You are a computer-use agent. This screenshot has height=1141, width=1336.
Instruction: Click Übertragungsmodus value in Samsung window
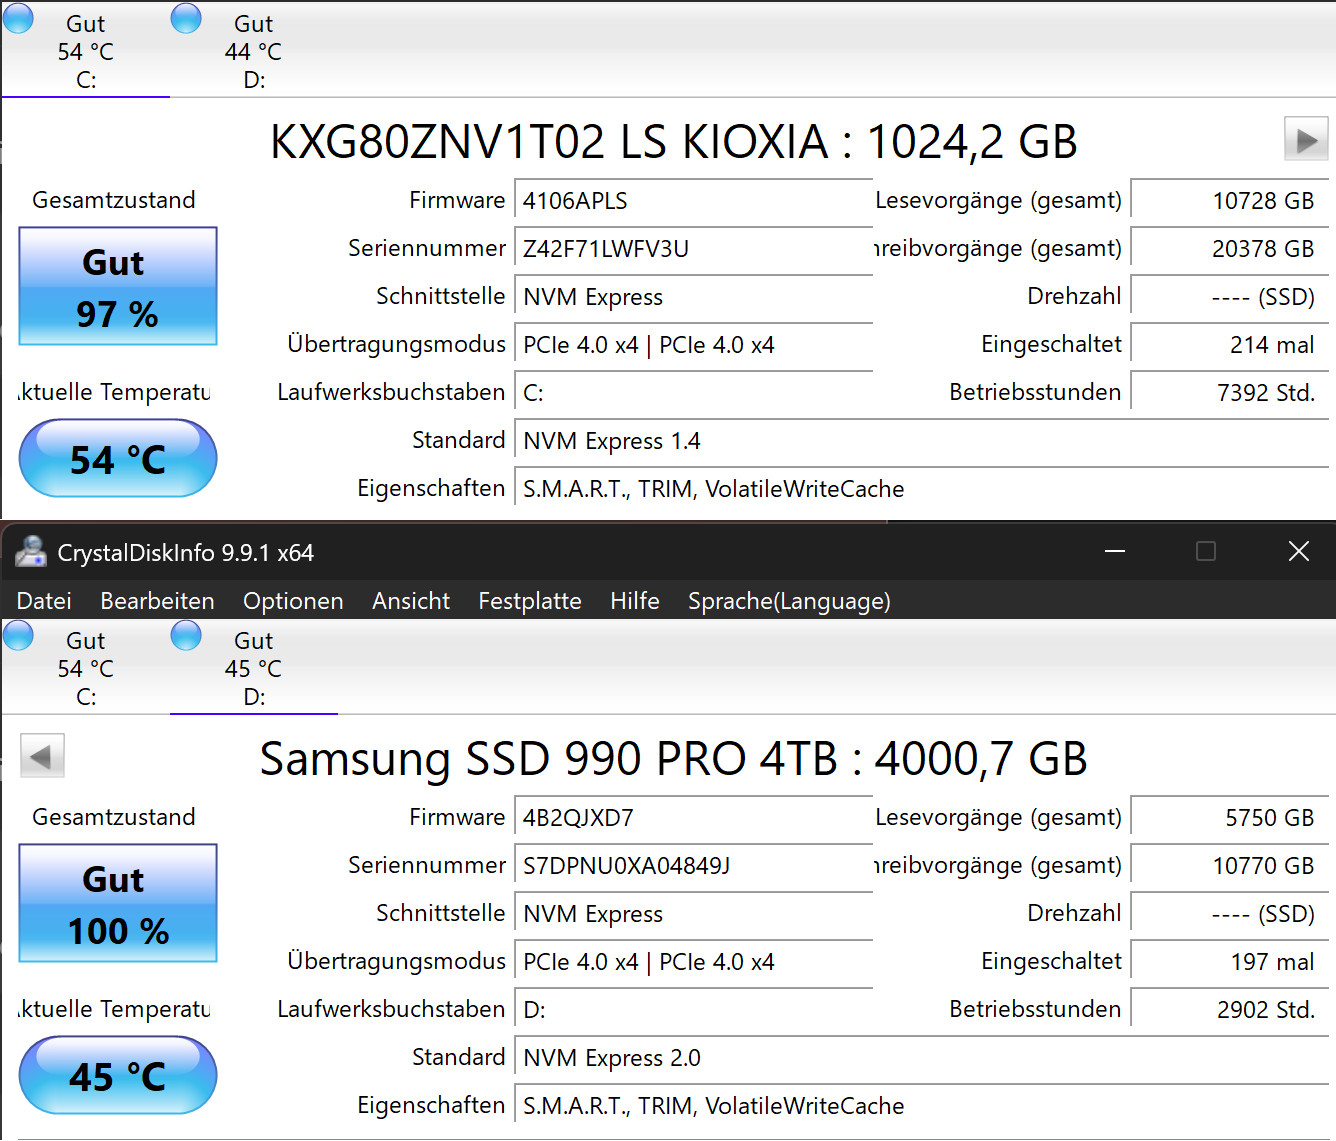[693, 961]
